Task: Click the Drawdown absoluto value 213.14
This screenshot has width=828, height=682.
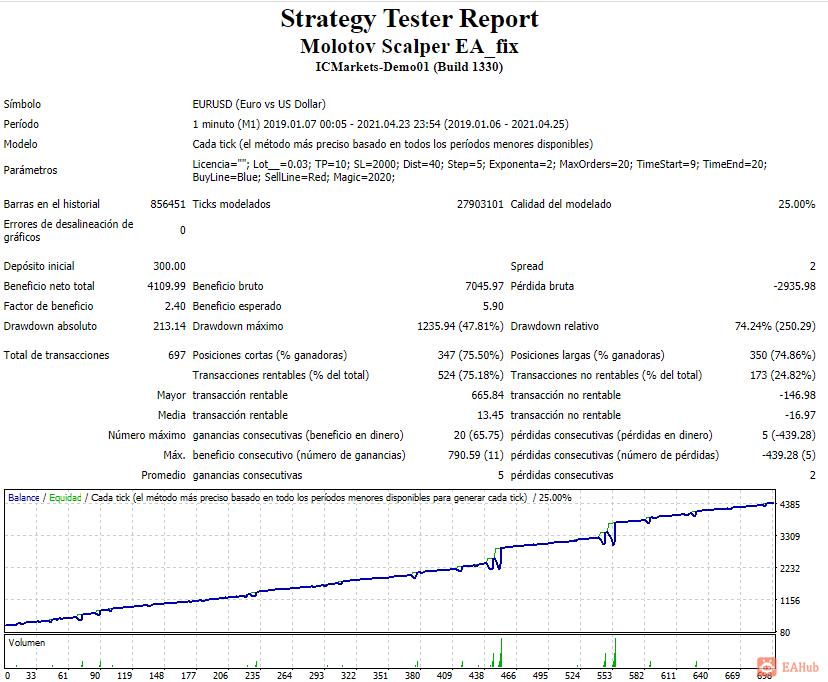Action: click(170, 326)
